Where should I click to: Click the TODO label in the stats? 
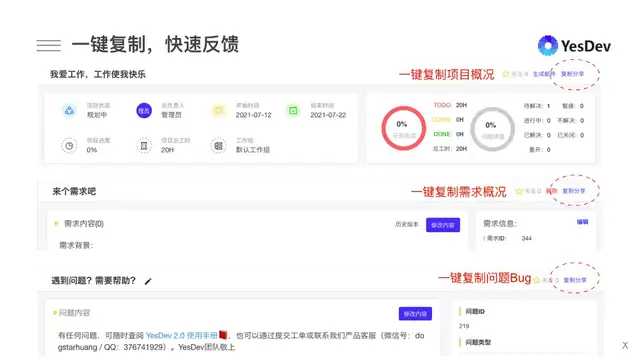442,105
